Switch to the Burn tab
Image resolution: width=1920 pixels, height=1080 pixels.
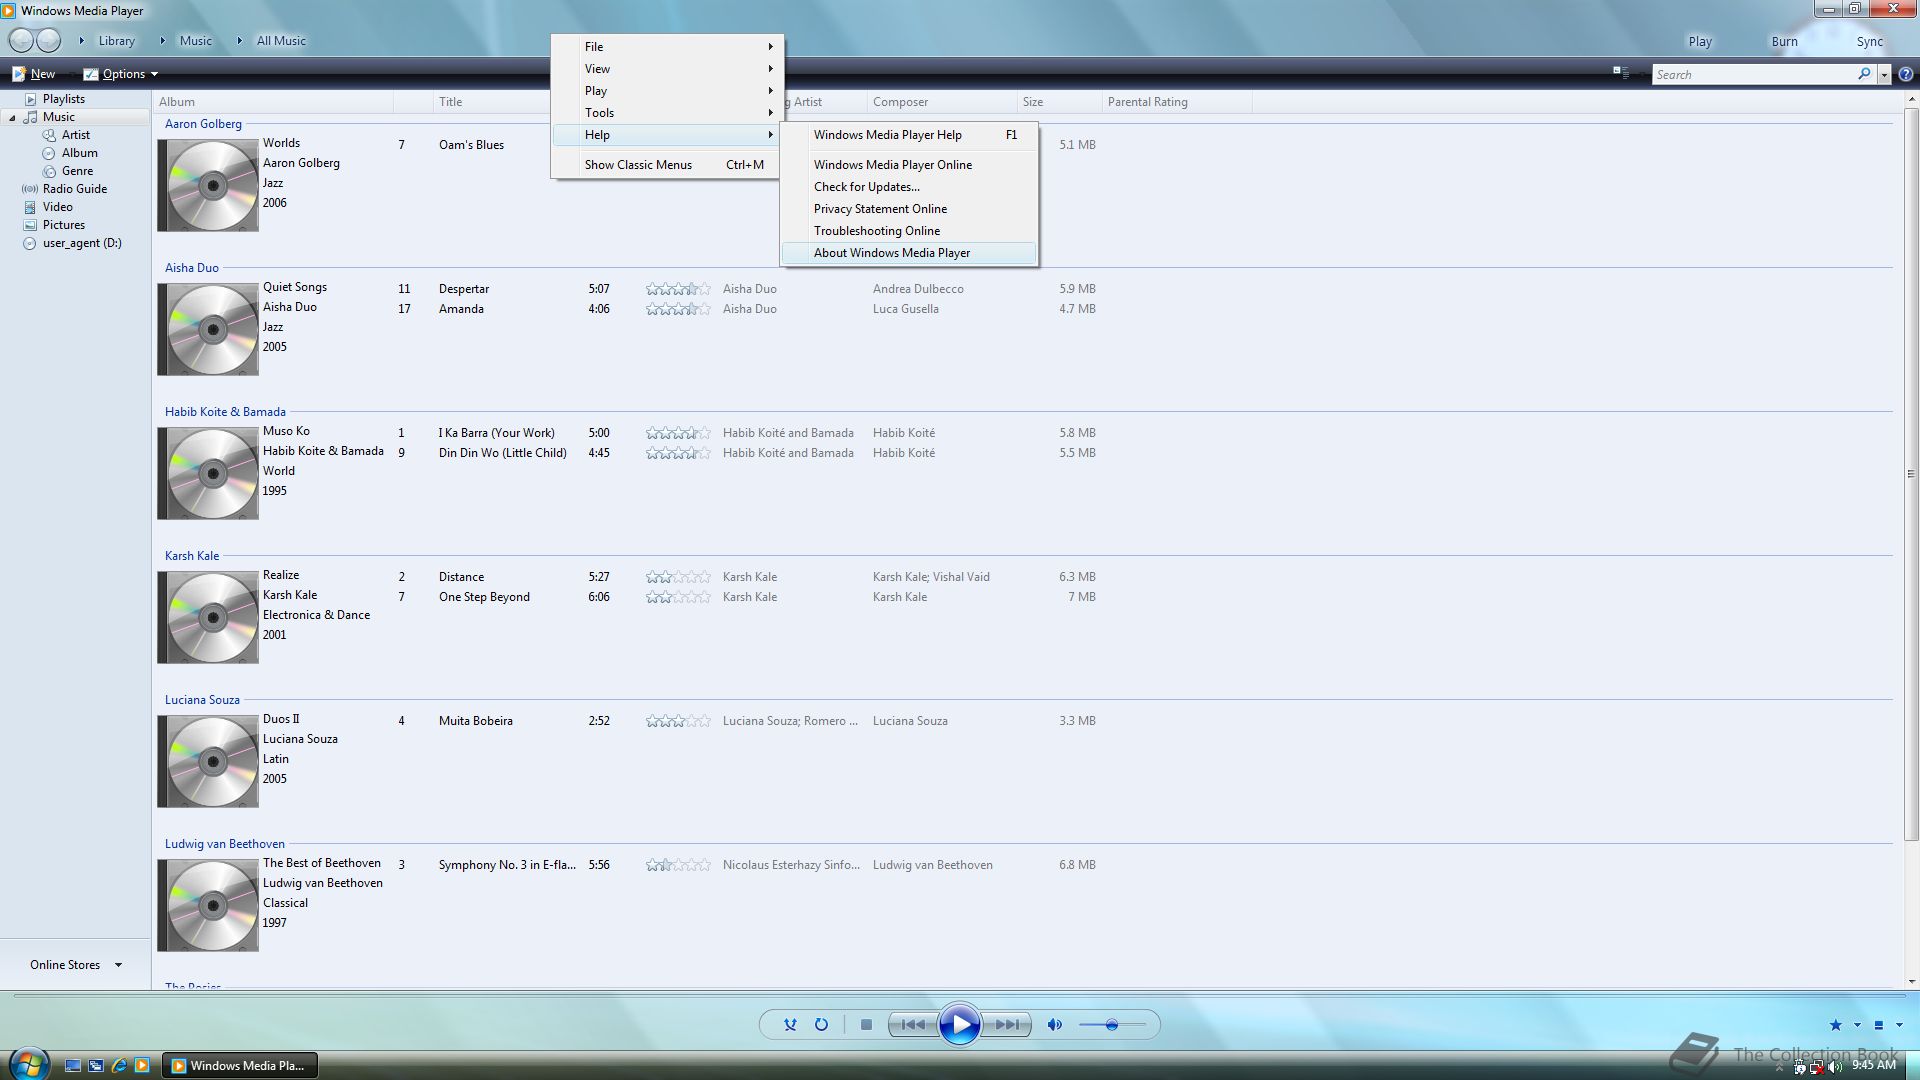click(x=1784, y=42)
